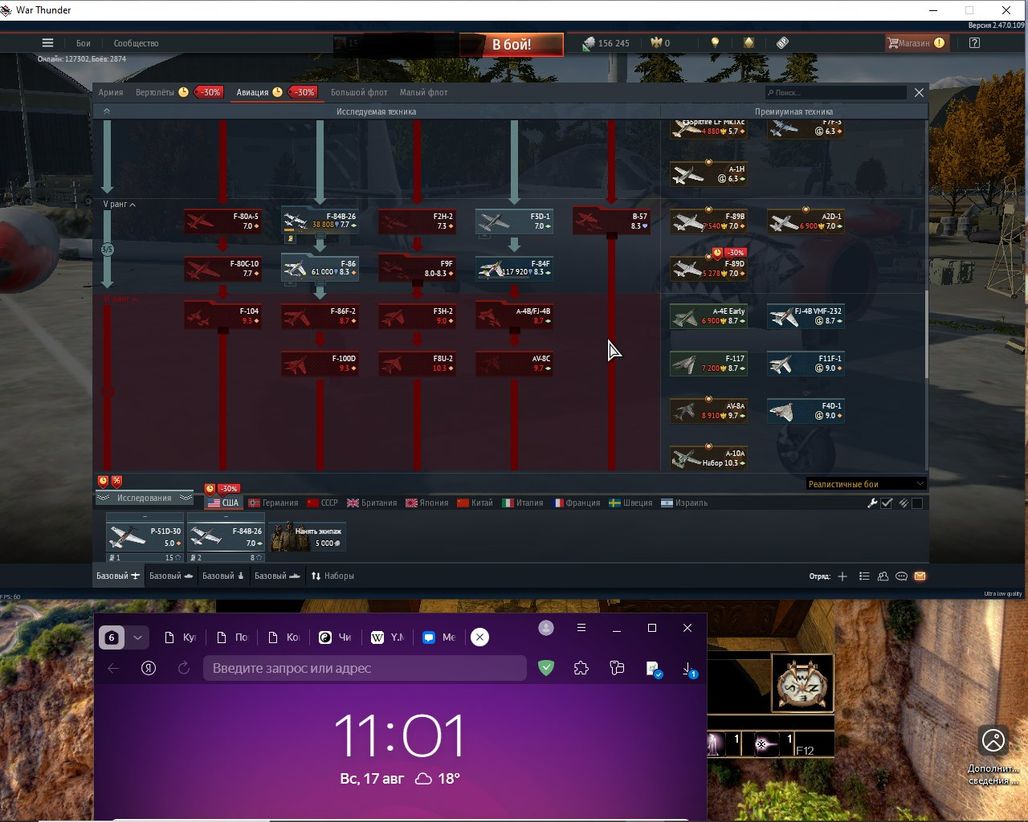Click the wrench icon above crew slots
This screenshot has height=822, width=1028.
point(872,503)
